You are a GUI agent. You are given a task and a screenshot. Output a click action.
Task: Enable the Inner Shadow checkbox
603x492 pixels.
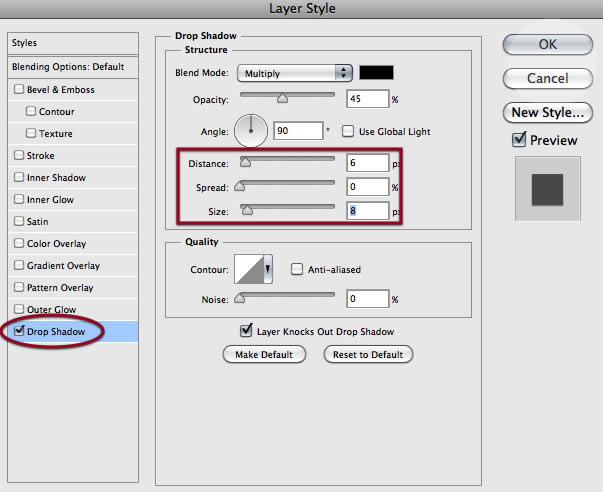pos(18,177)
